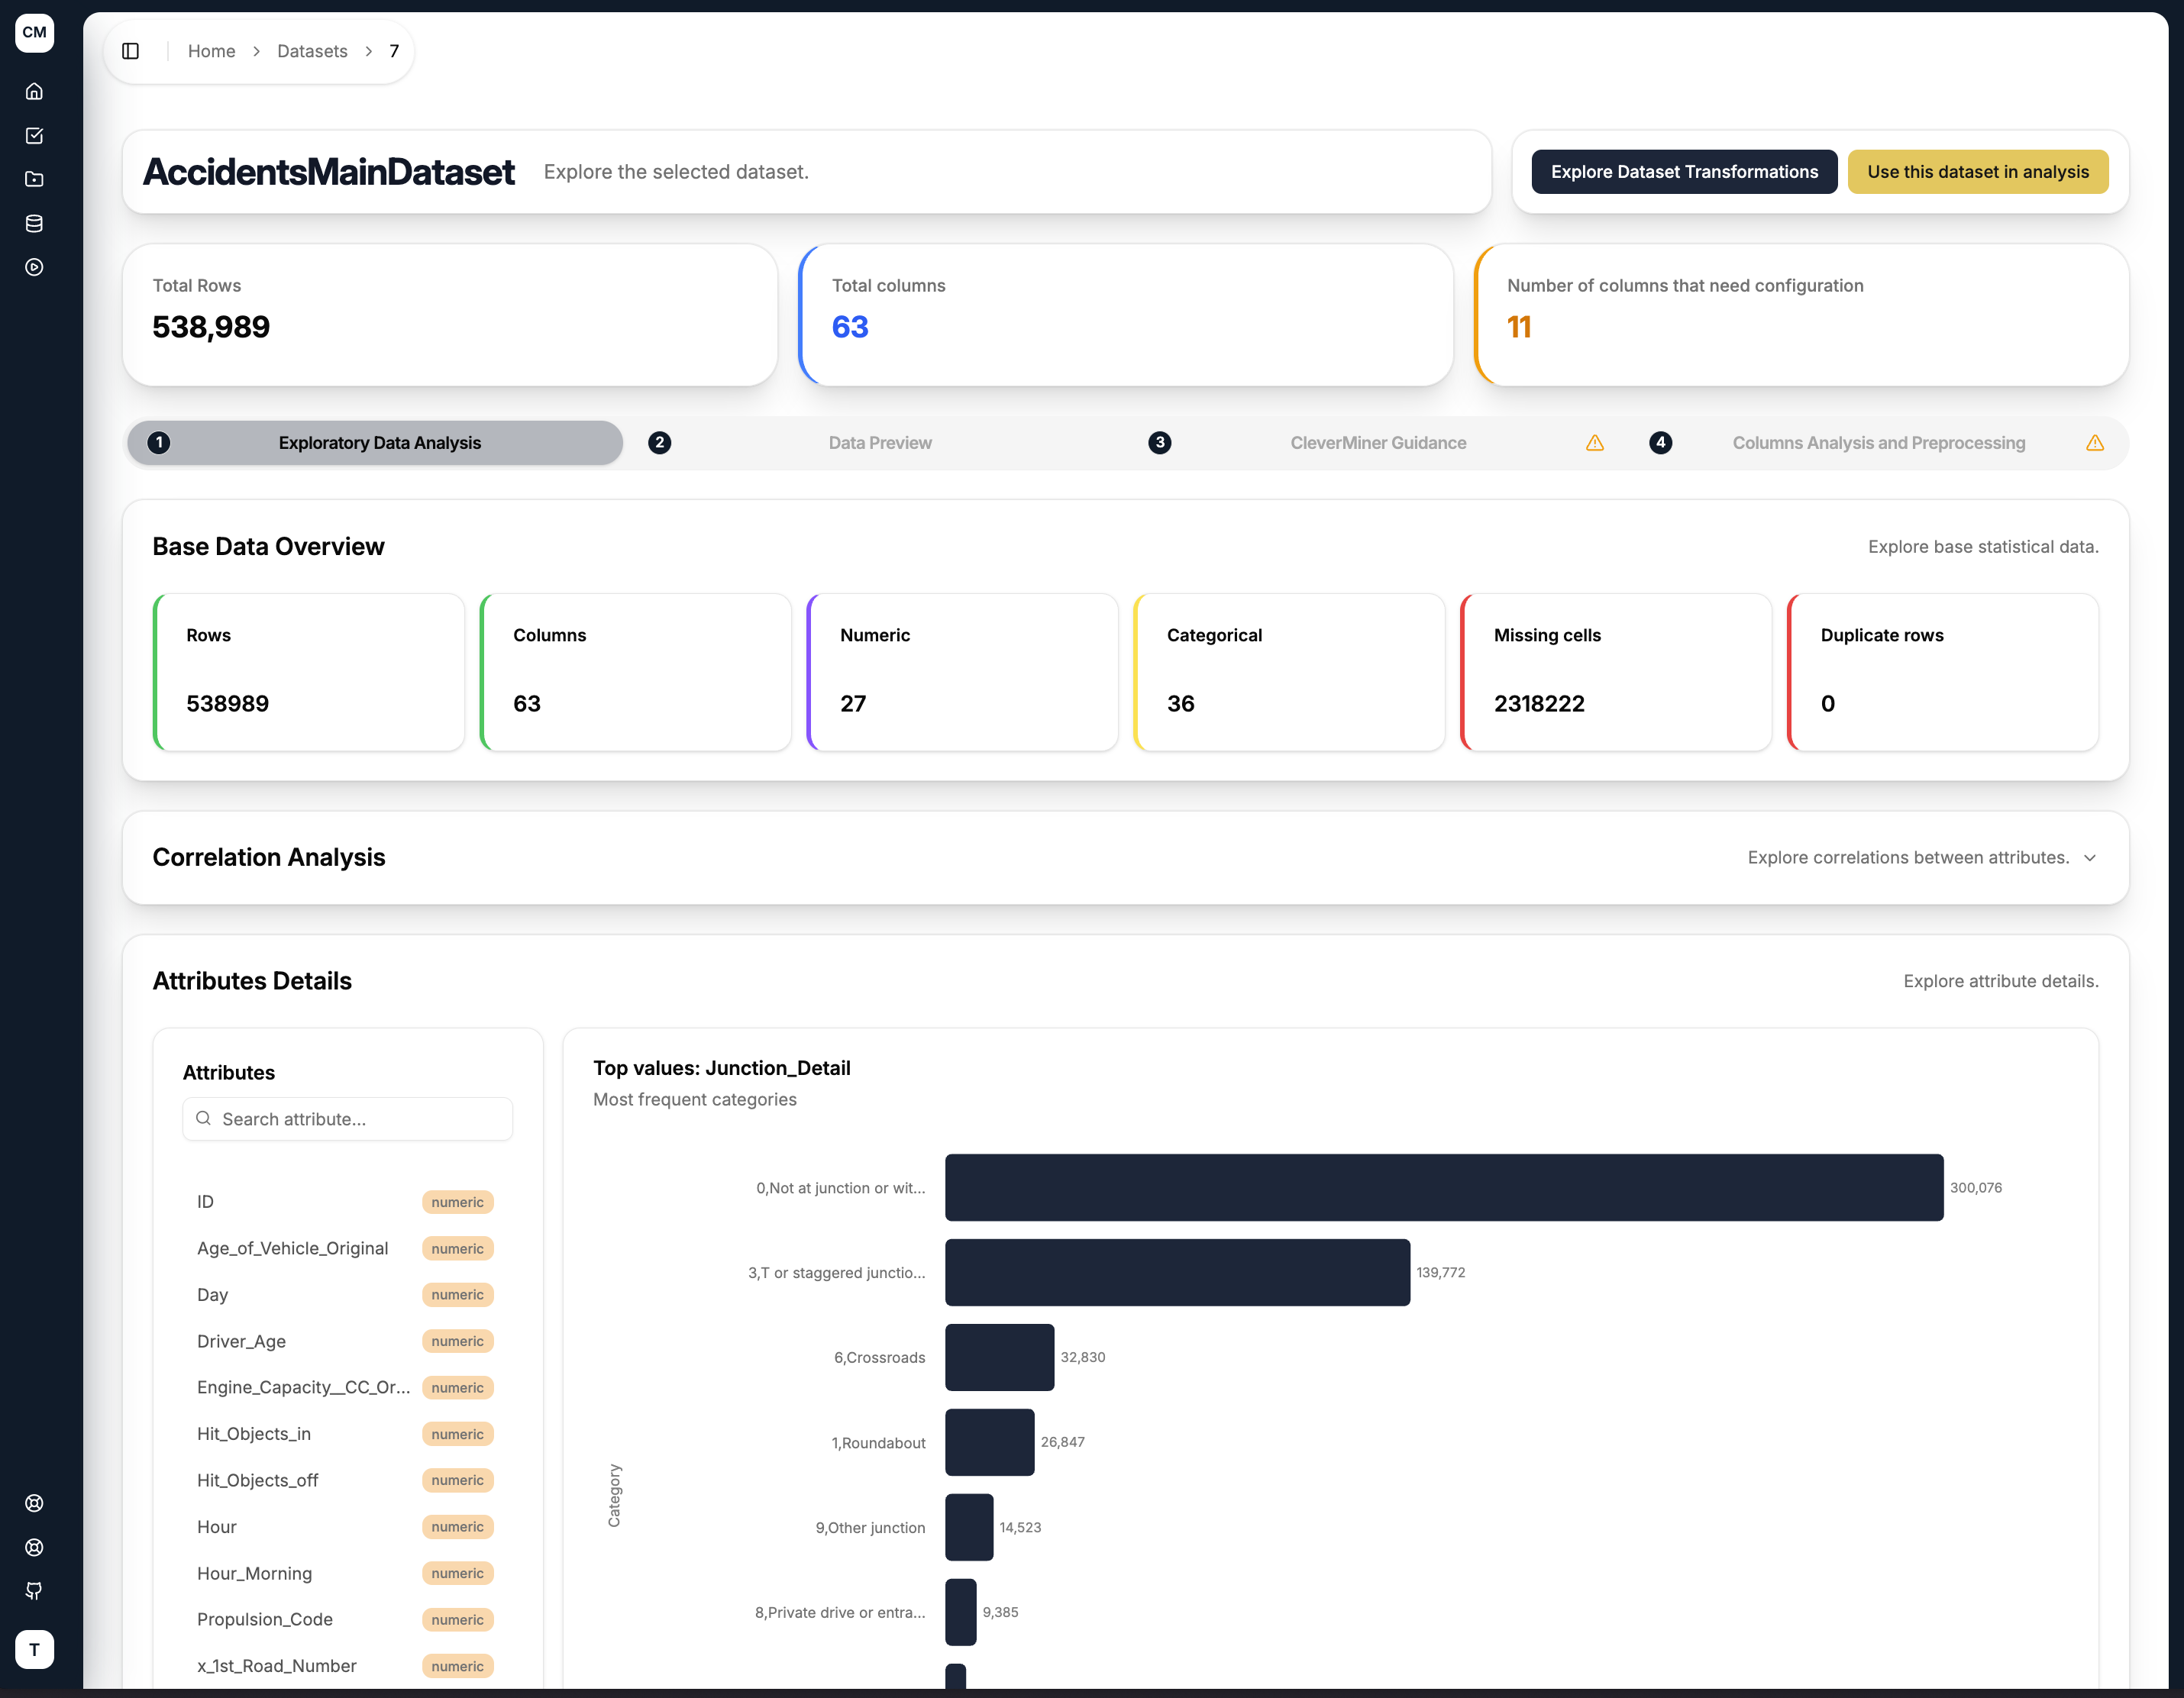The width and height of the screenshot is (2184, 1698).
Task: Click the warning icon beside Columns Analysis and Preprocessing
Action: (x=2095, y=443)
